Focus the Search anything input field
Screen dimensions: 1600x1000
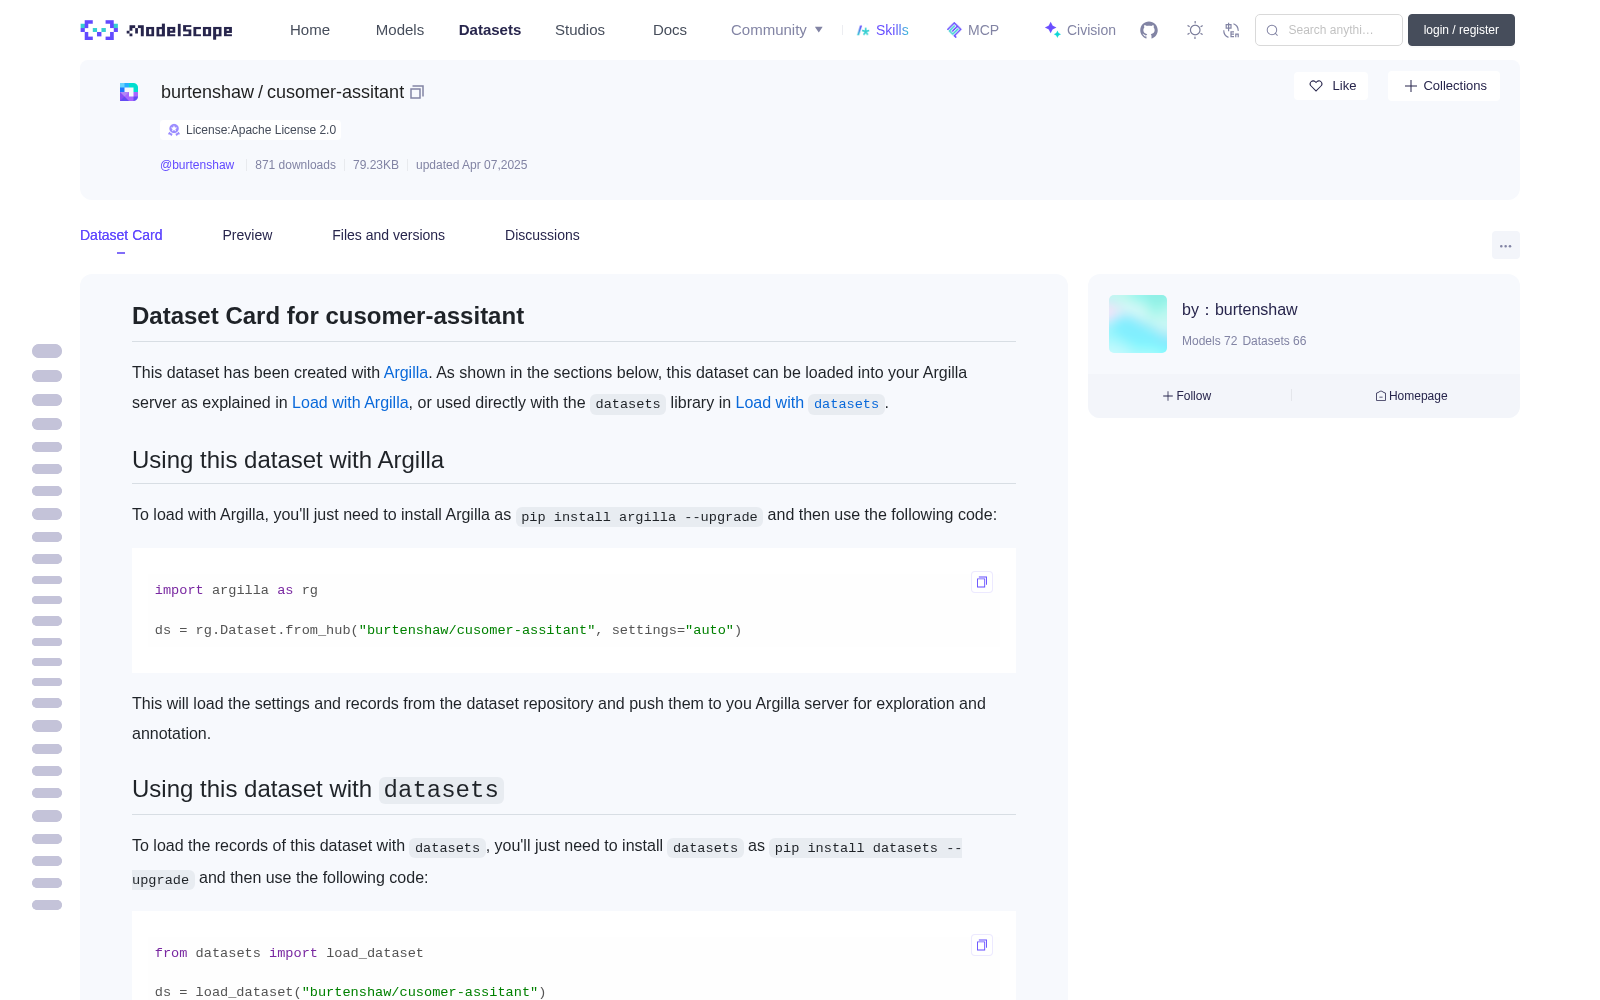(1329, 30)
